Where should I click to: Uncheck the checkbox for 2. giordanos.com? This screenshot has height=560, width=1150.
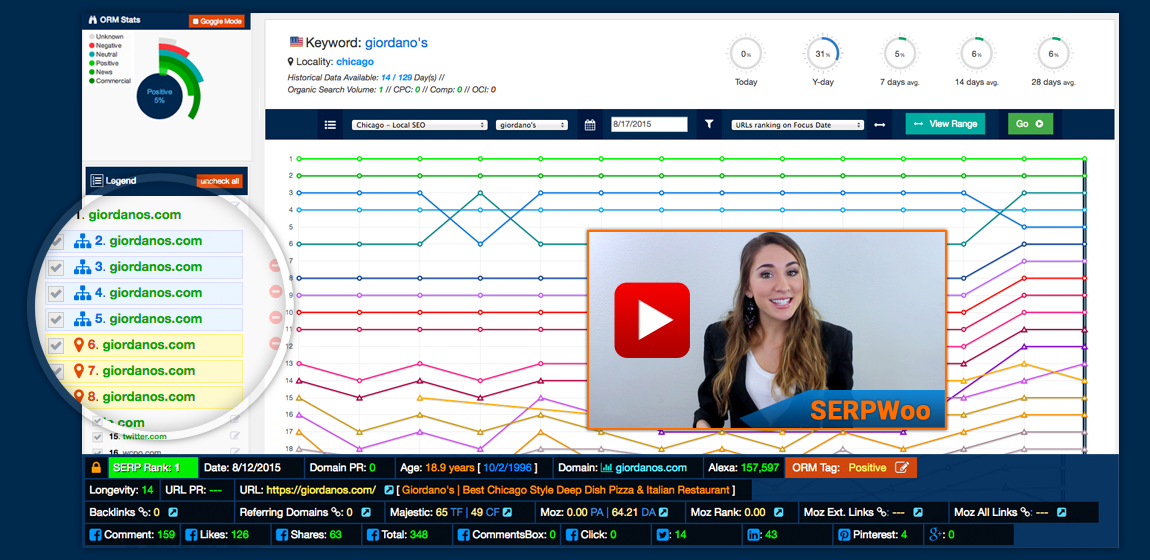pos(56,241)
